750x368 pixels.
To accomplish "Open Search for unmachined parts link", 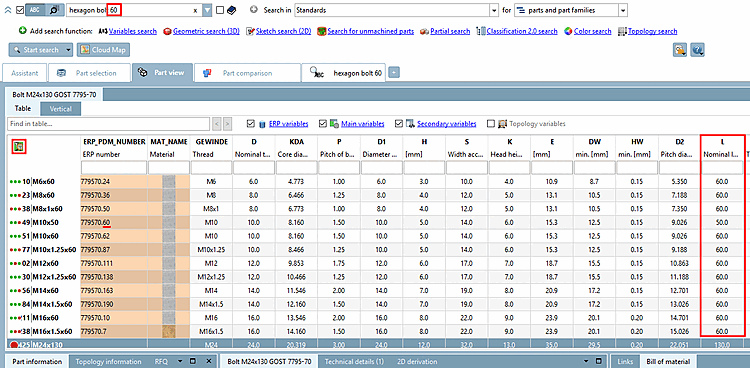I will click(x=371, y=31).
